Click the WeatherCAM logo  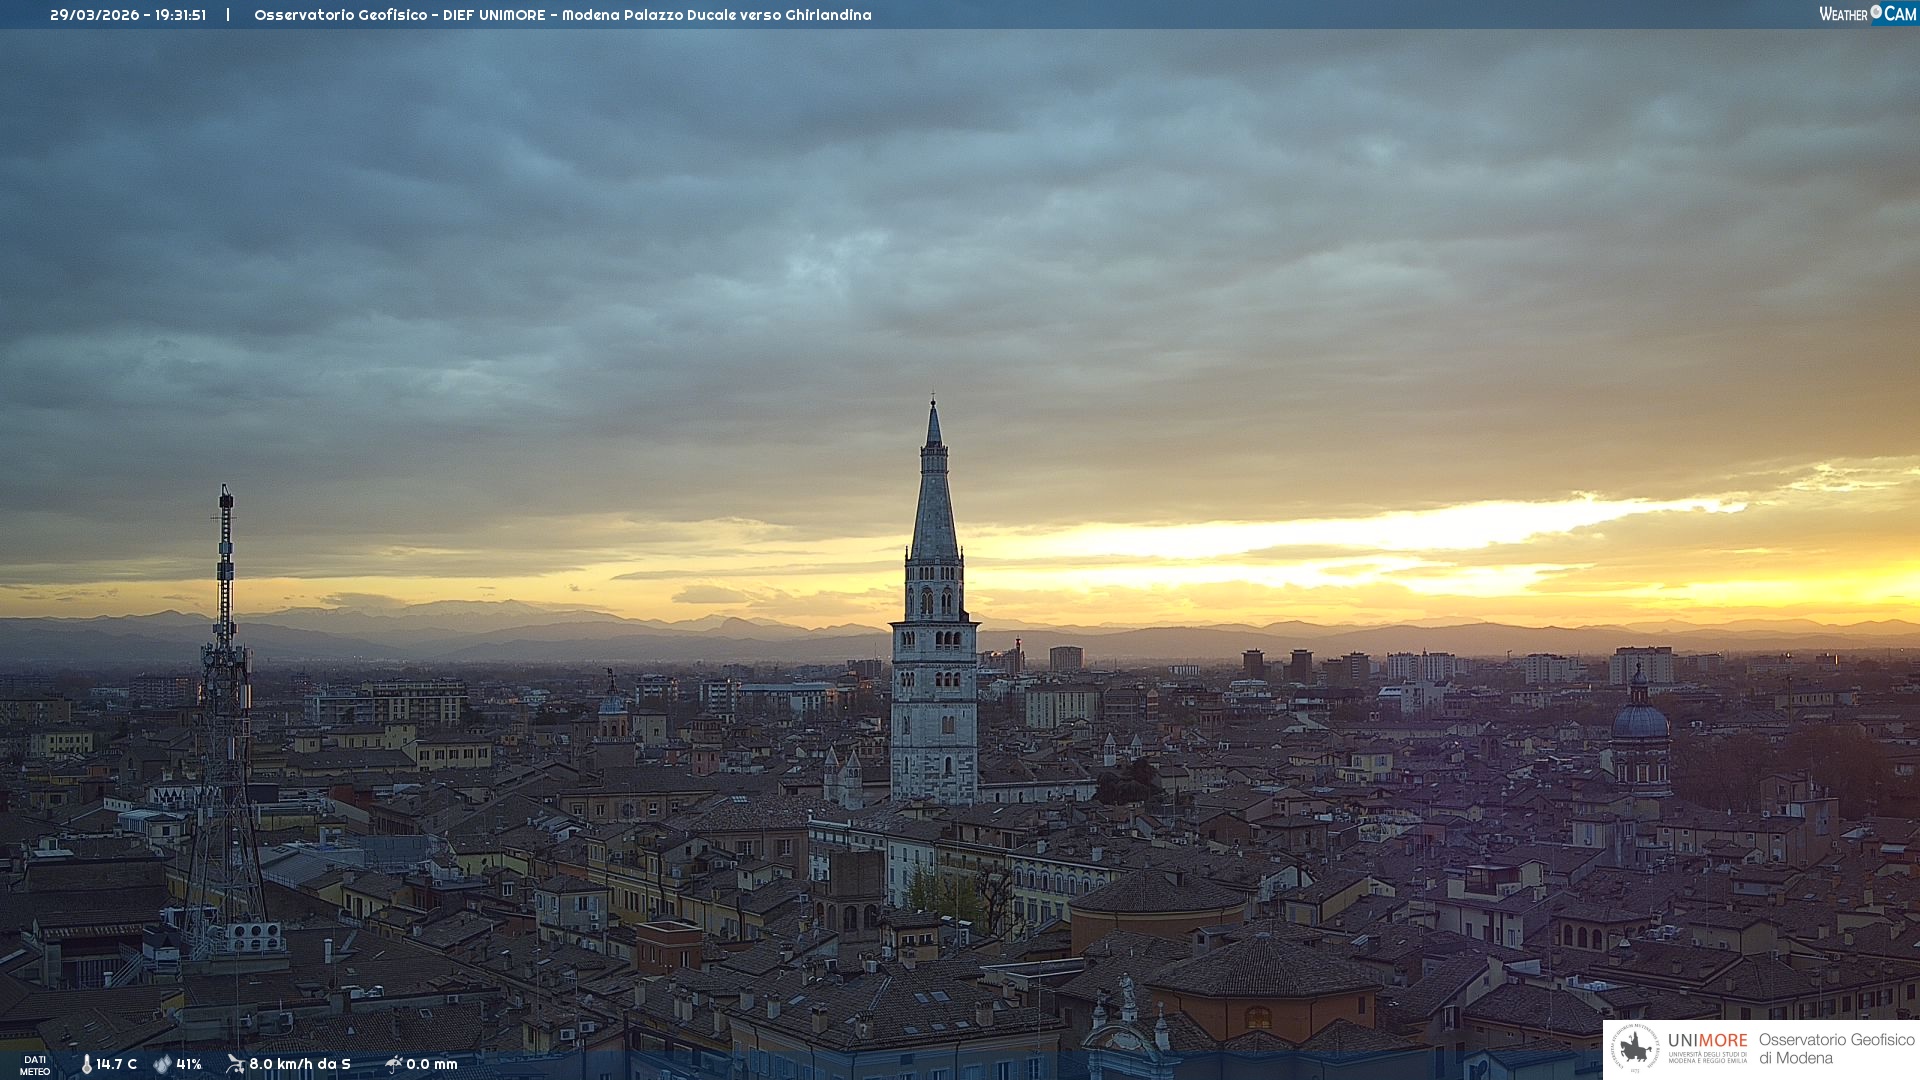1867,14
